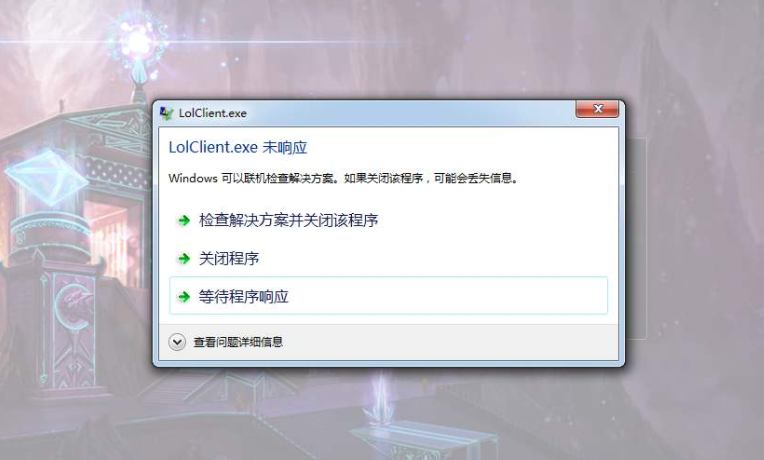Click the gray footer bar of the dialog
Screen dimensions: 764x460
pyautogui.click(x=388, y=343)
